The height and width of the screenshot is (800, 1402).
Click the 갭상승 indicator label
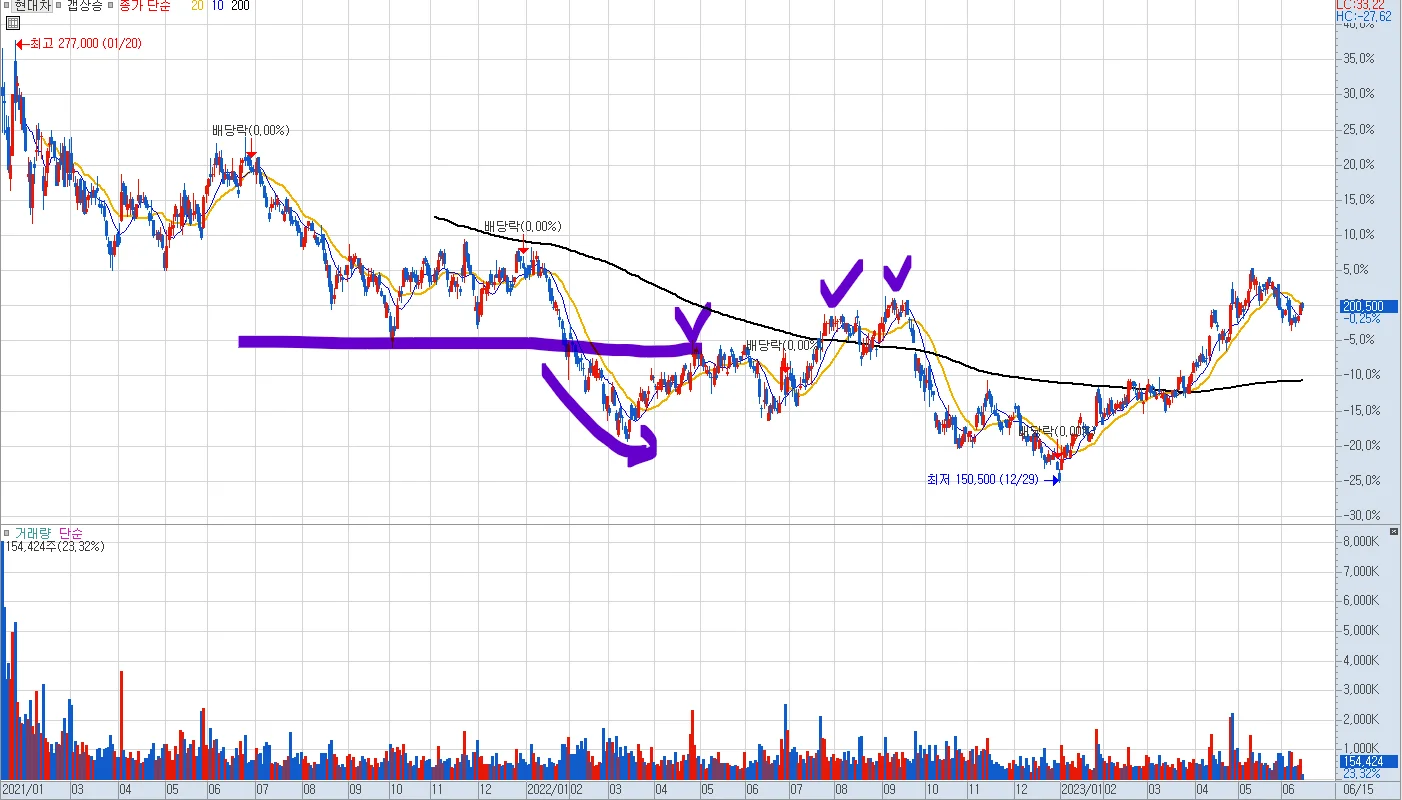click(84, 6)
